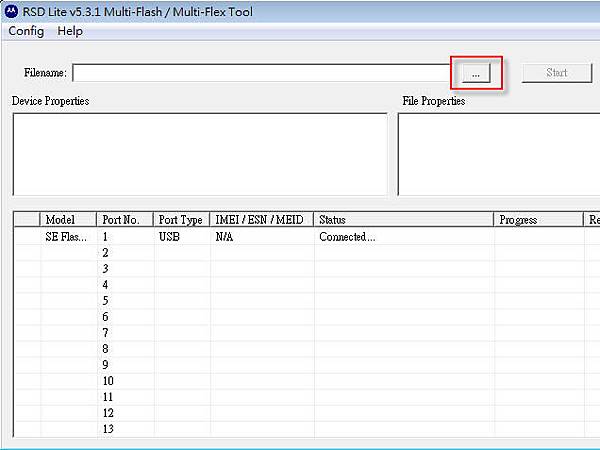
Task: Click inside File Properties box
Action: click(499, 154)
